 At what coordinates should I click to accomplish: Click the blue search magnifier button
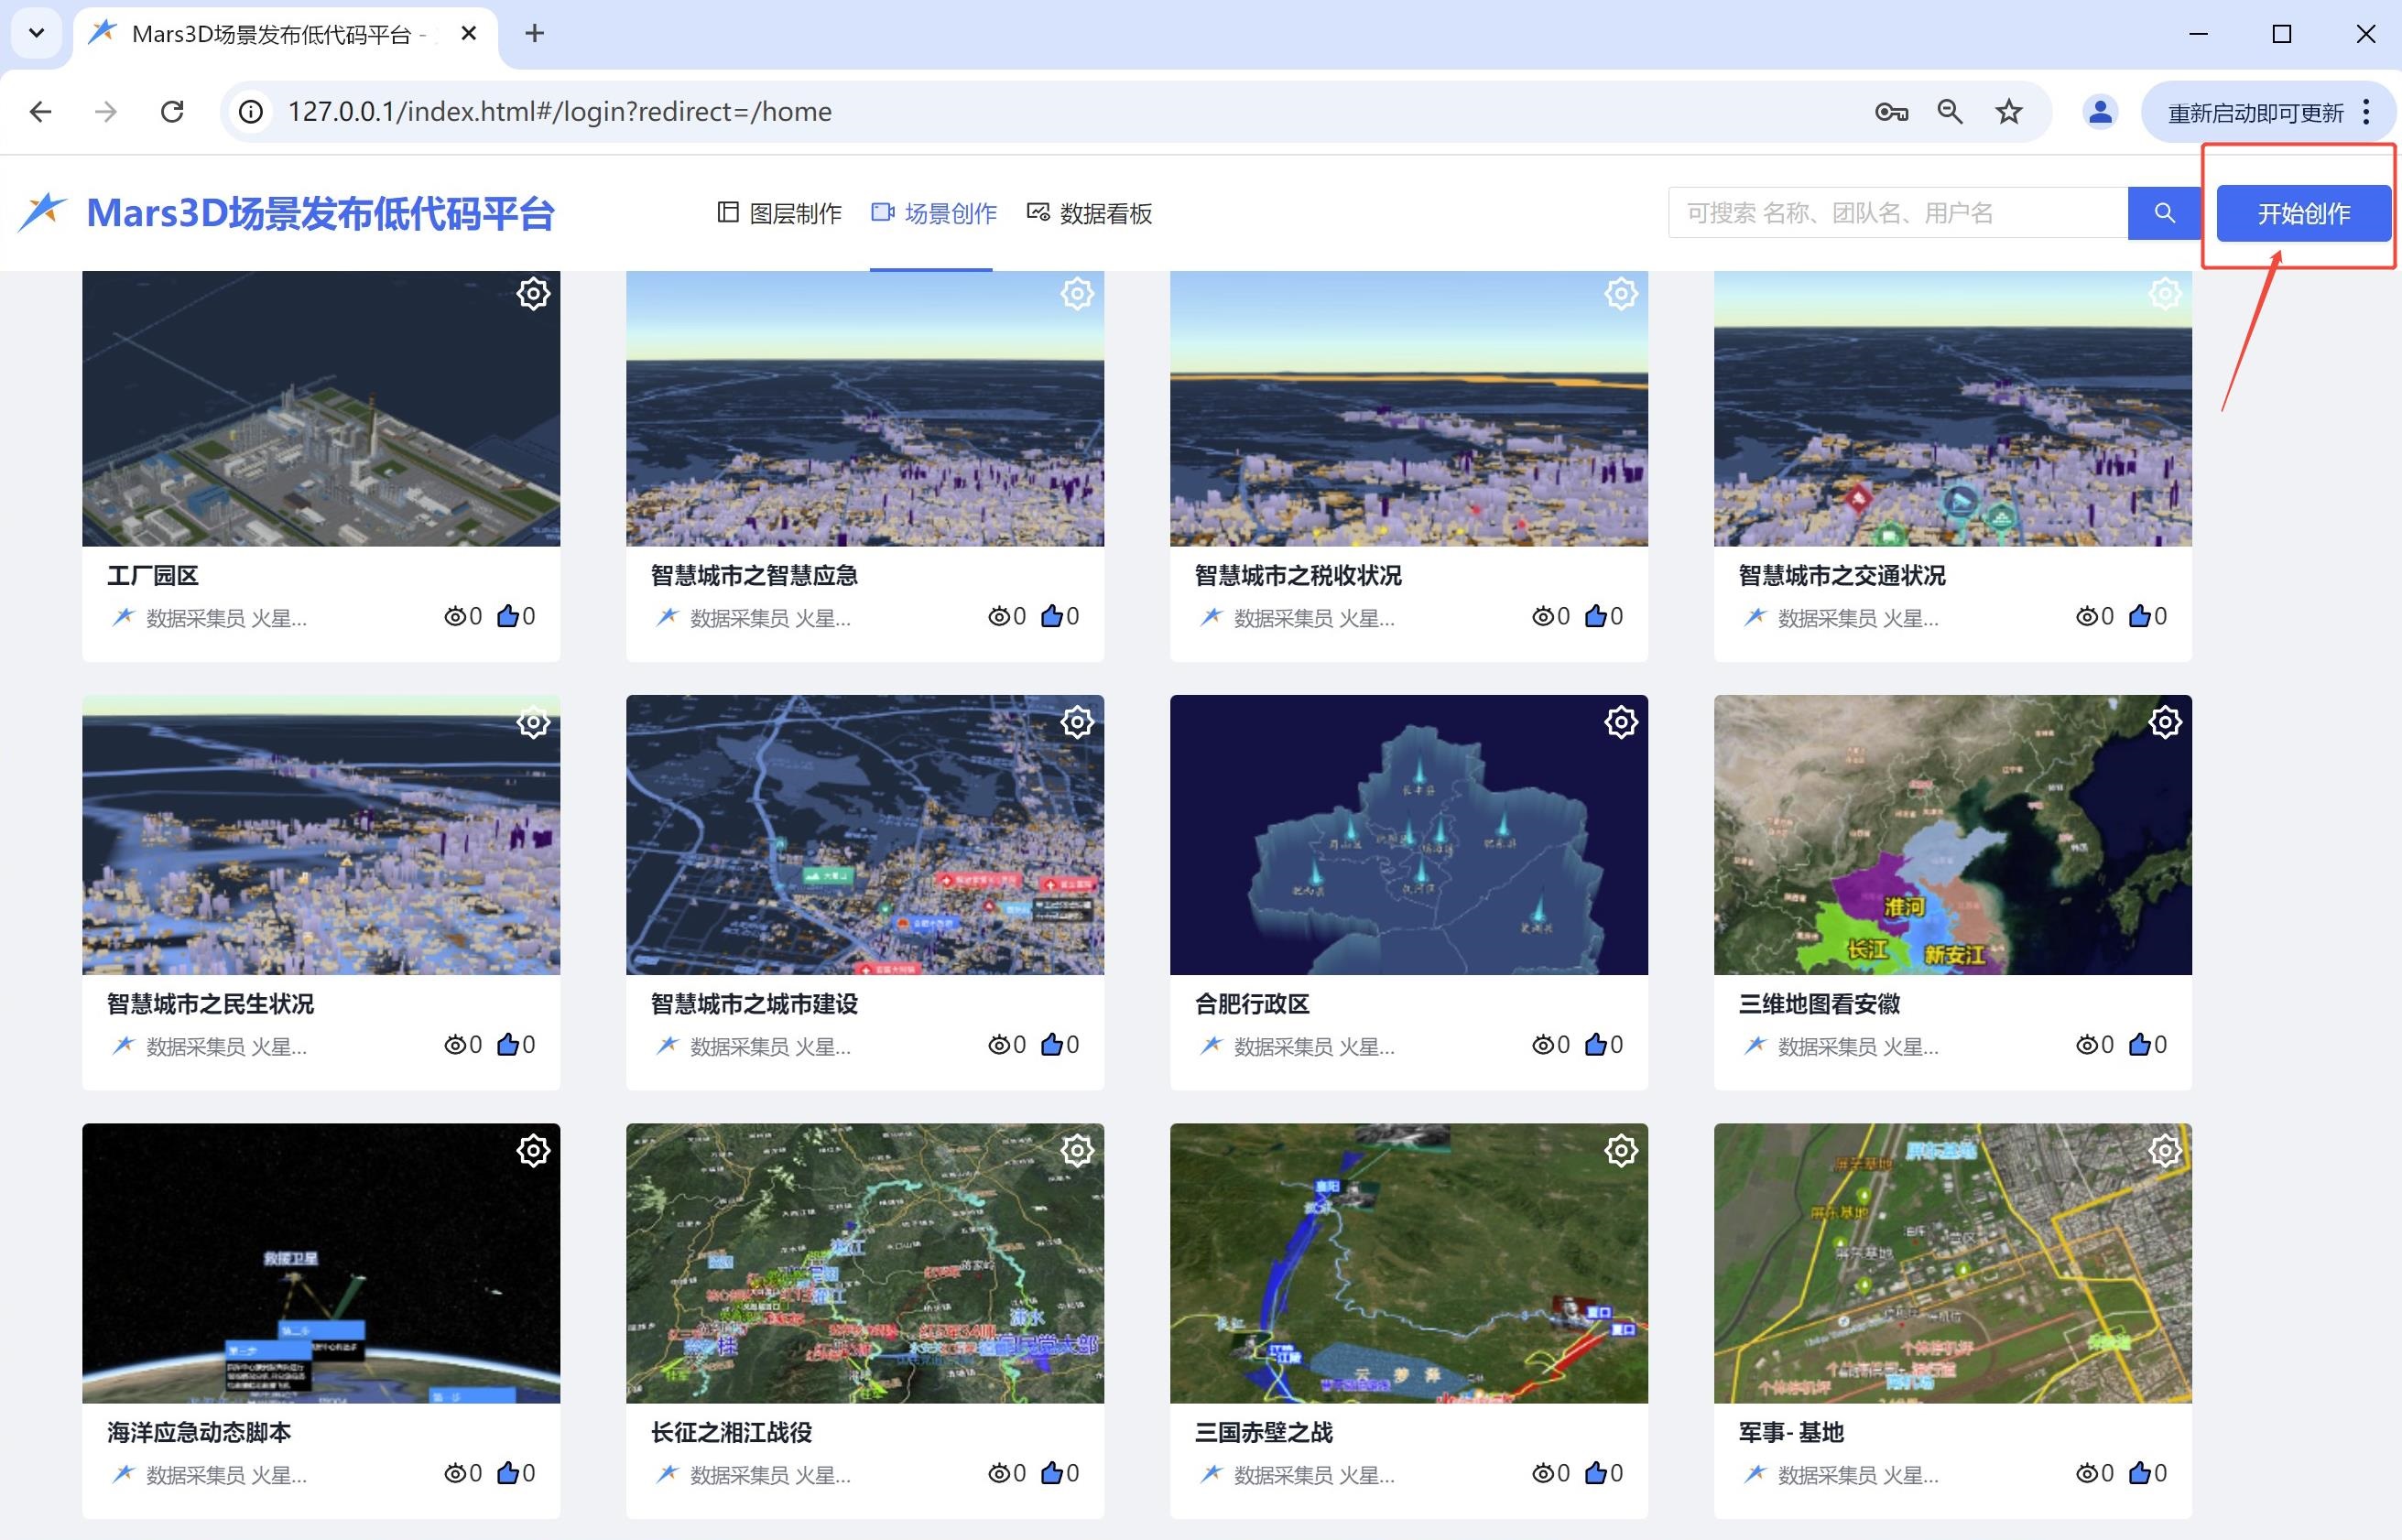click(x=2164, y=213)
